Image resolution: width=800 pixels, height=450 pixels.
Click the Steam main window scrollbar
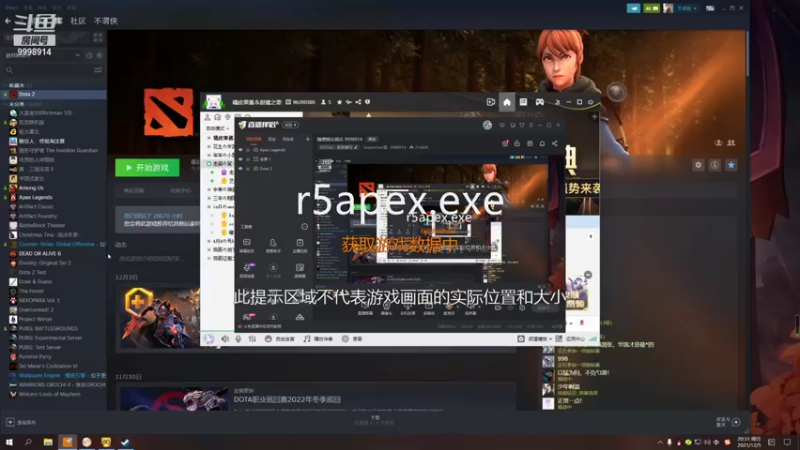[747, 54]
